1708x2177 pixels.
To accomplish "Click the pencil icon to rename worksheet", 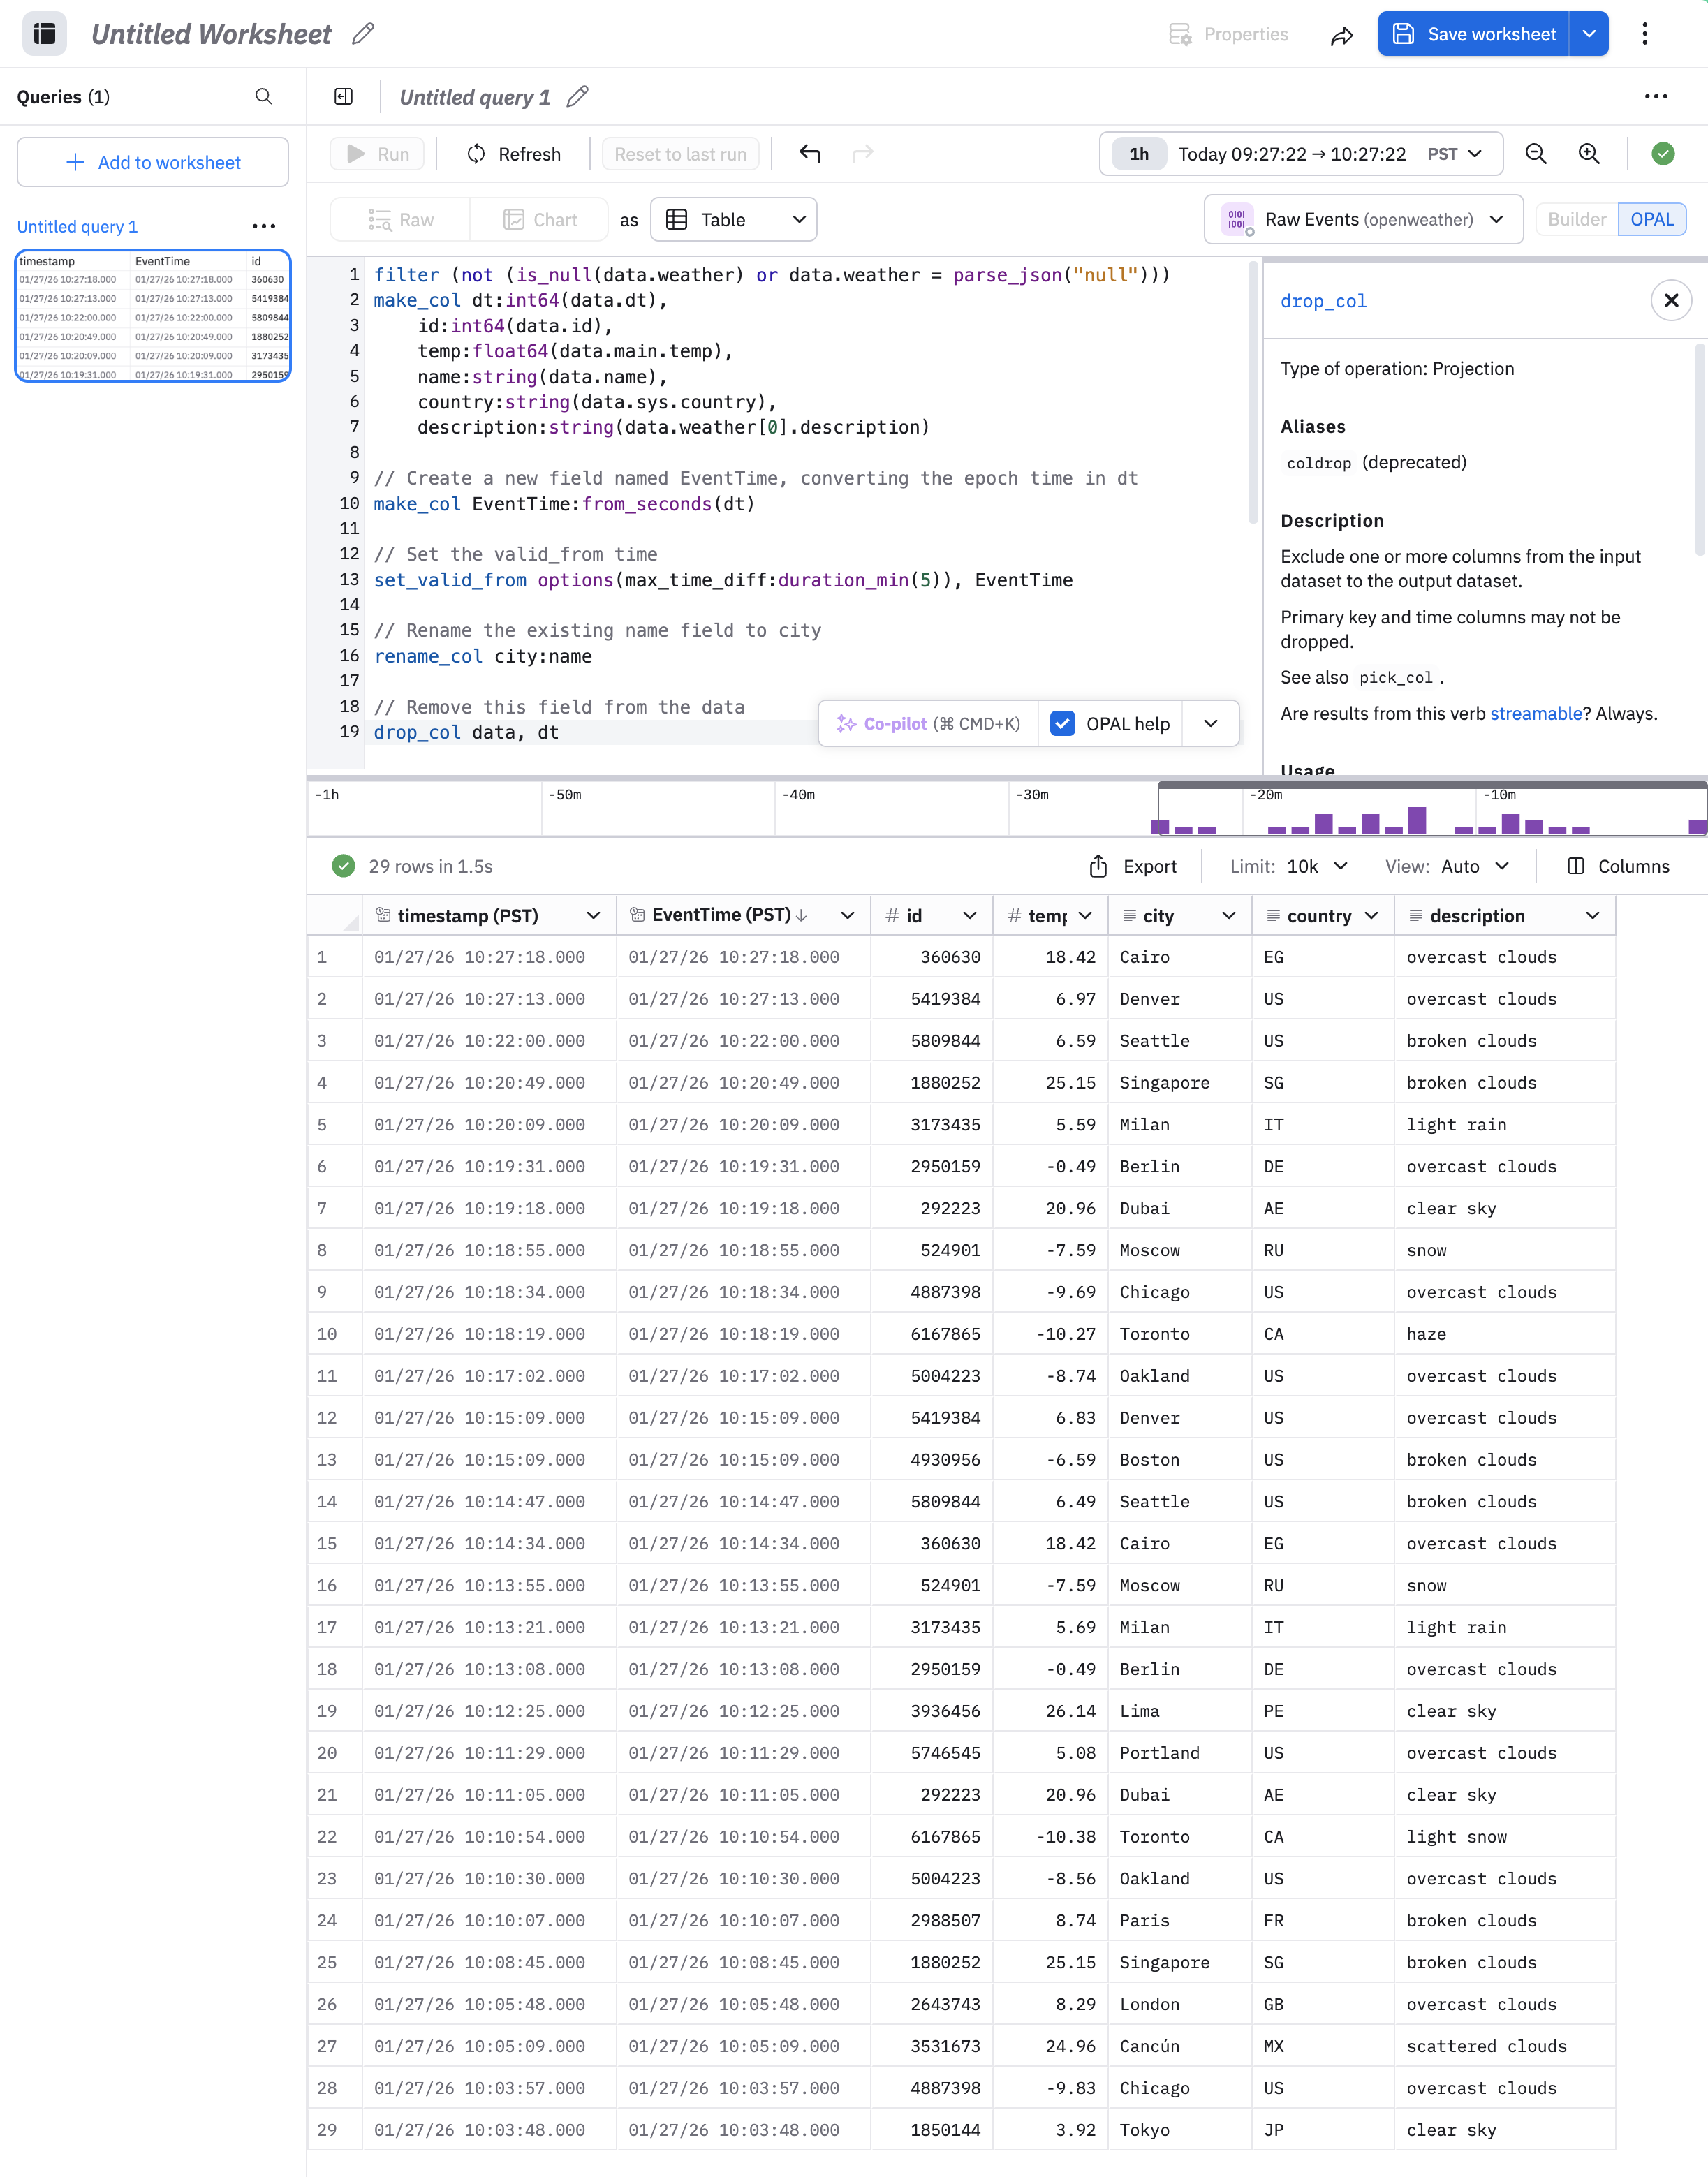I will 363,34.
